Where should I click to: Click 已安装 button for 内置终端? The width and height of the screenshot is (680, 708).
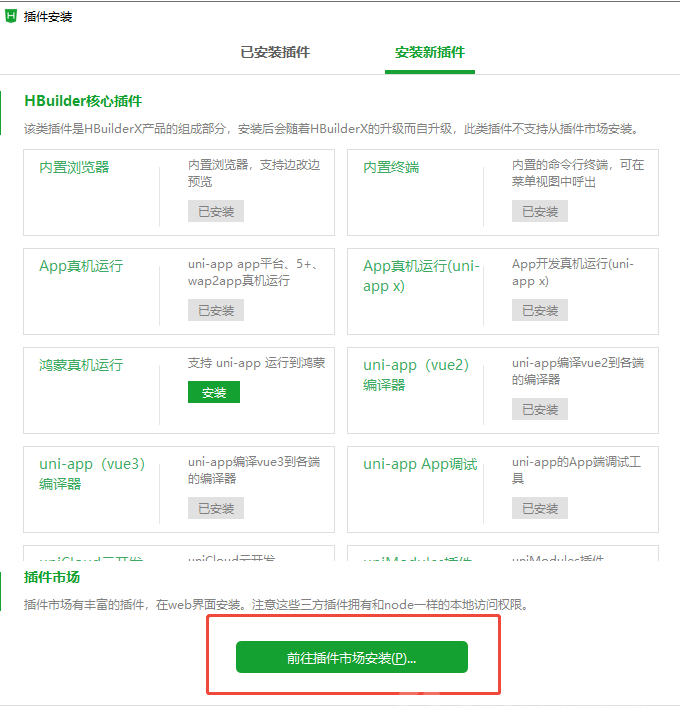[x=540, y=211]
